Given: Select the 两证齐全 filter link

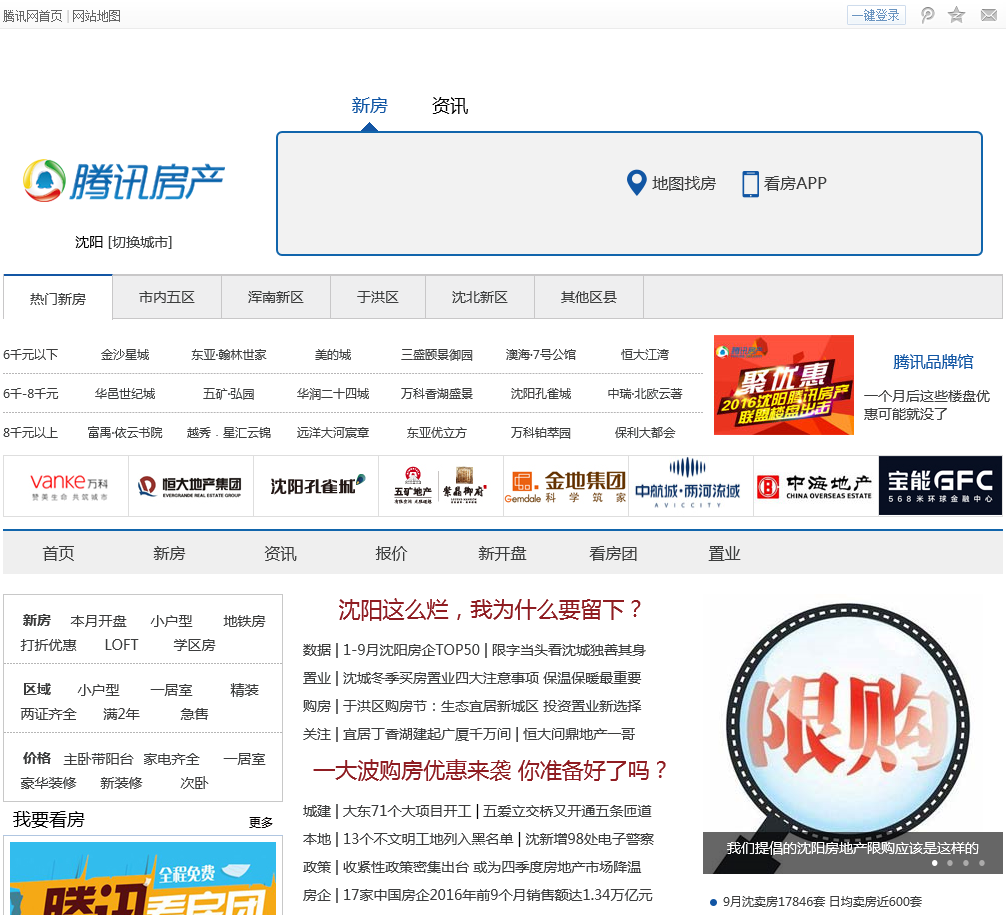Looking at the screenshot, I should 49,714.
